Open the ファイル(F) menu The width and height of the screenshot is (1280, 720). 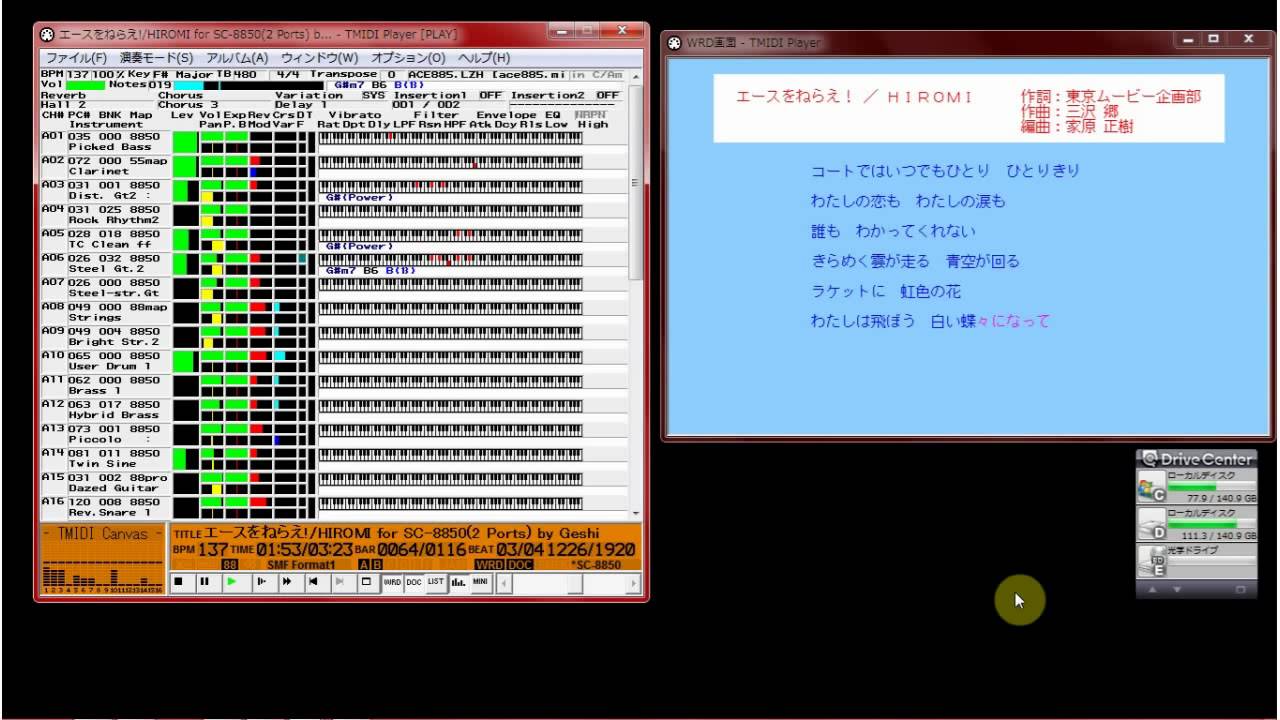76,58
